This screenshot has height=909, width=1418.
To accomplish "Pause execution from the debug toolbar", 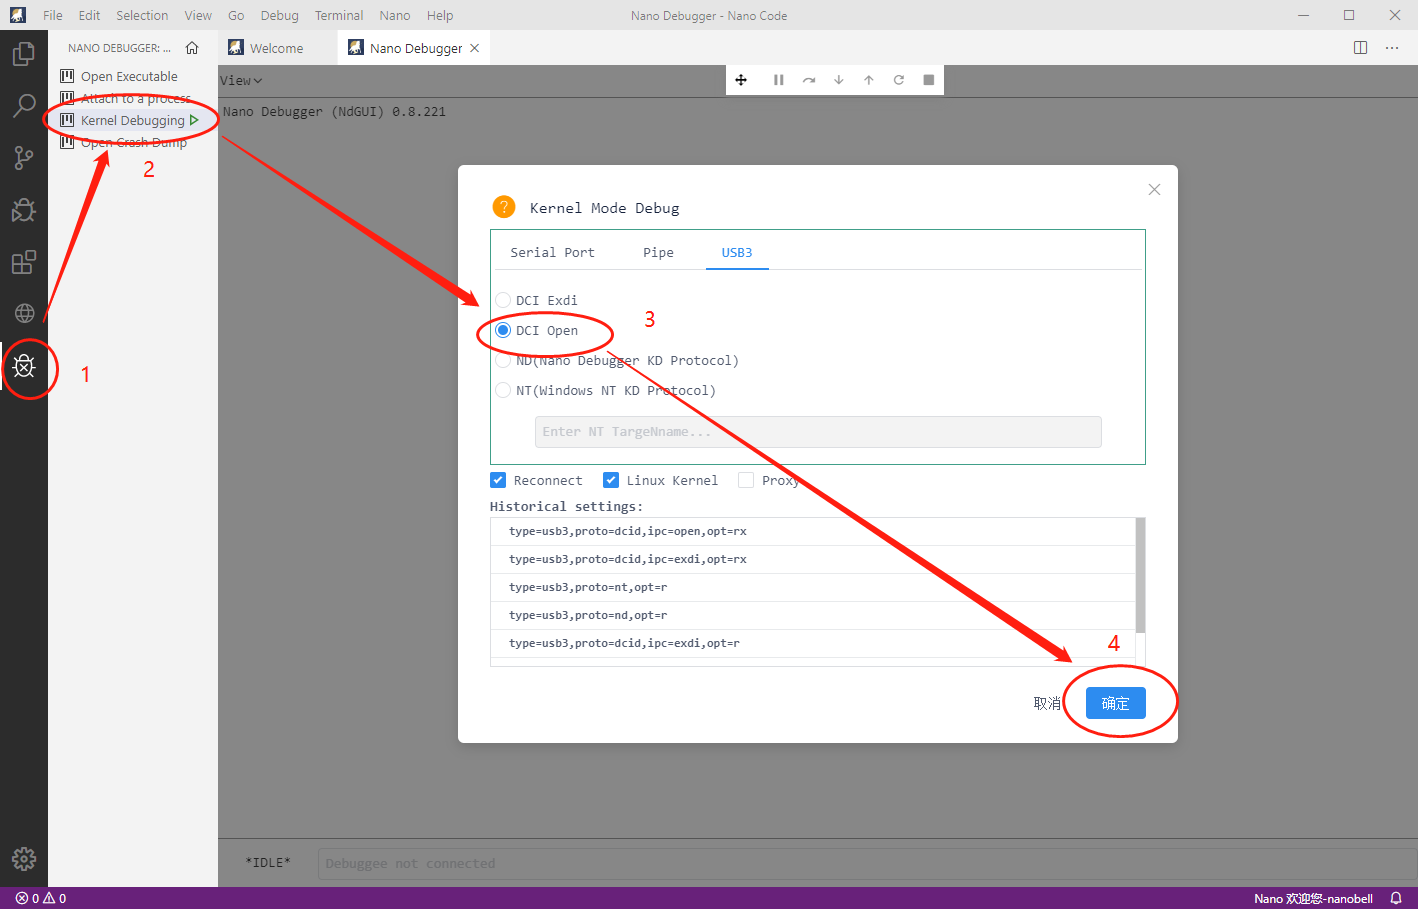I will (x=778, y=80).
